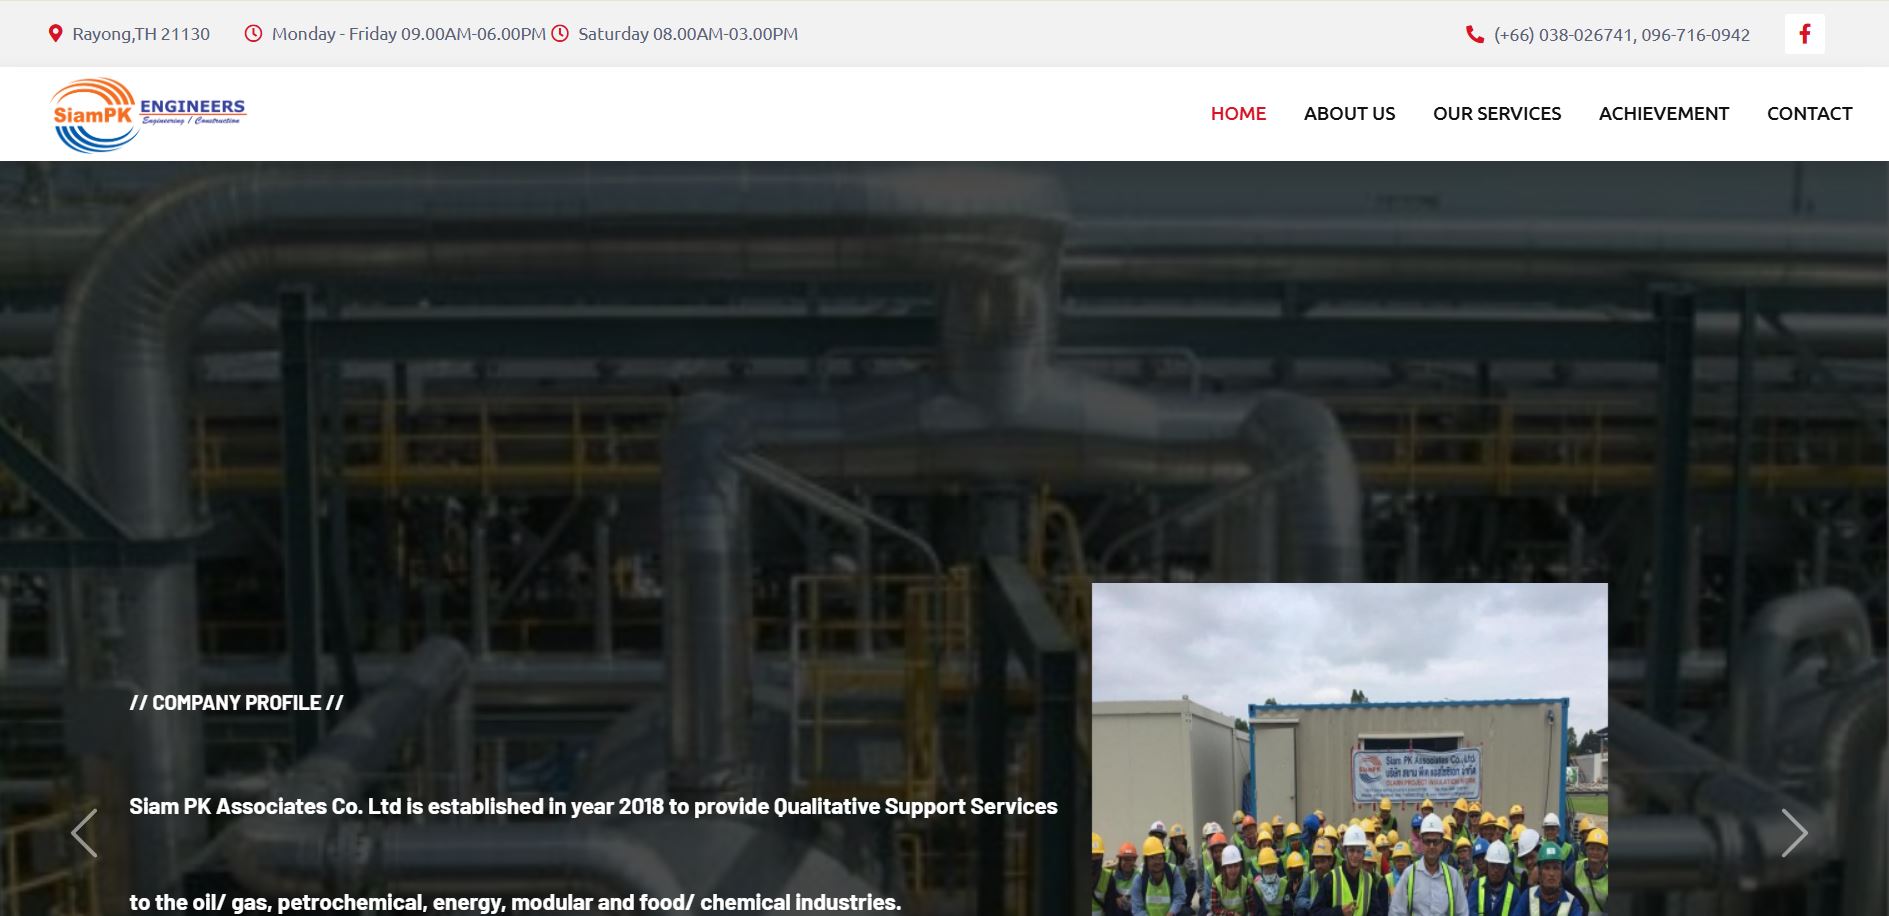Open the ABOUT US page
This screenshot has height=916, width=1889.
1349,114
